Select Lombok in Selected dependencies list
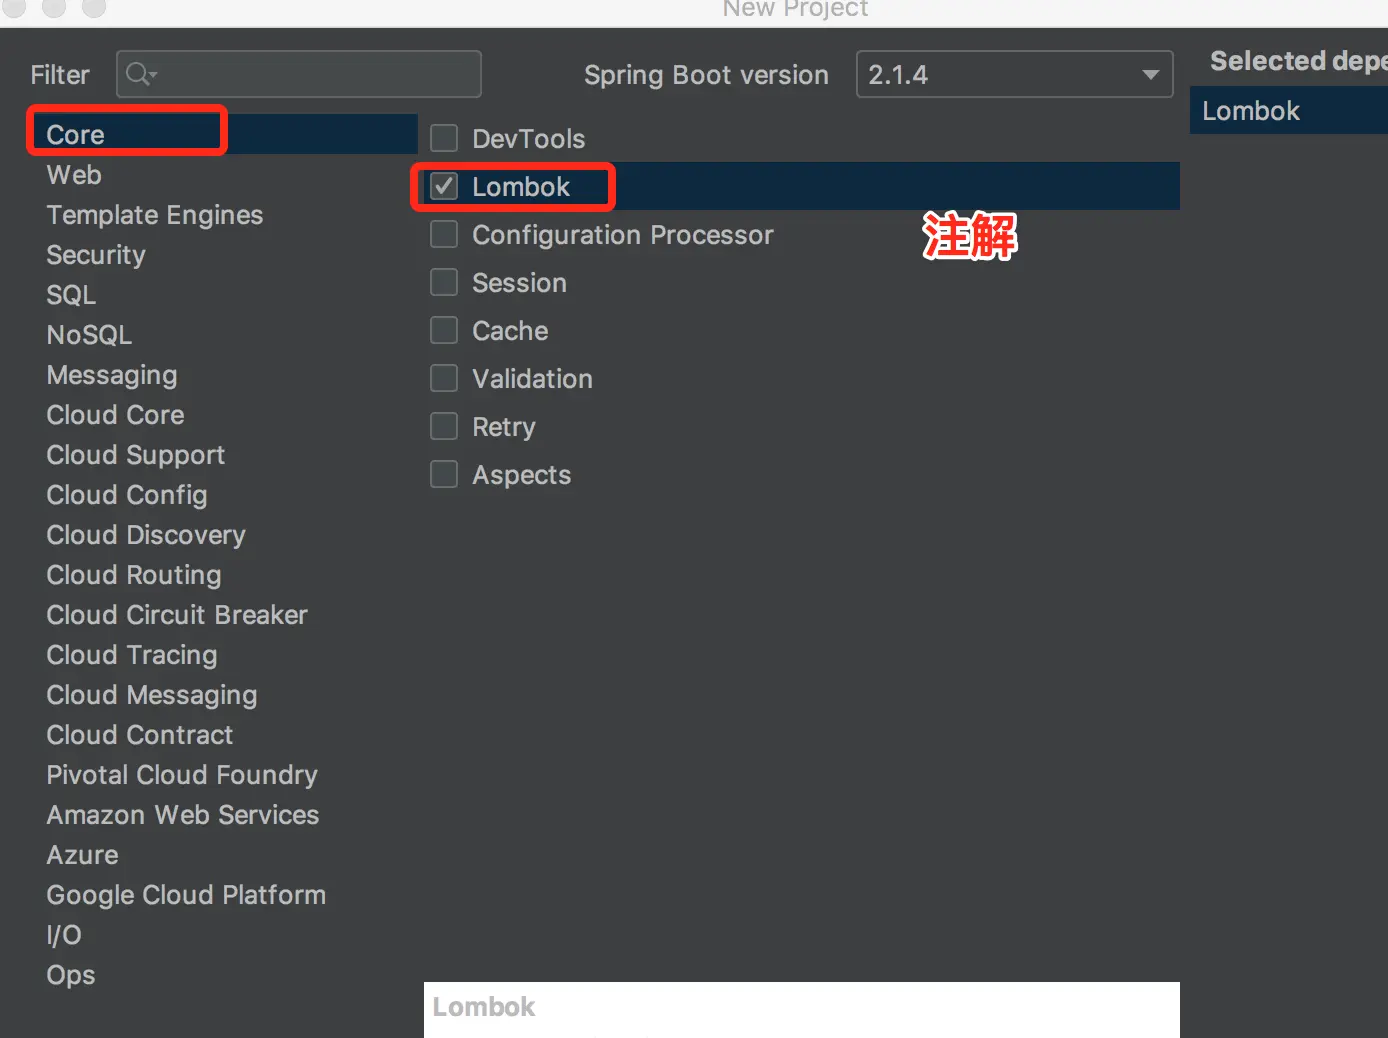1388x1038 pixels. [1288, 111]
